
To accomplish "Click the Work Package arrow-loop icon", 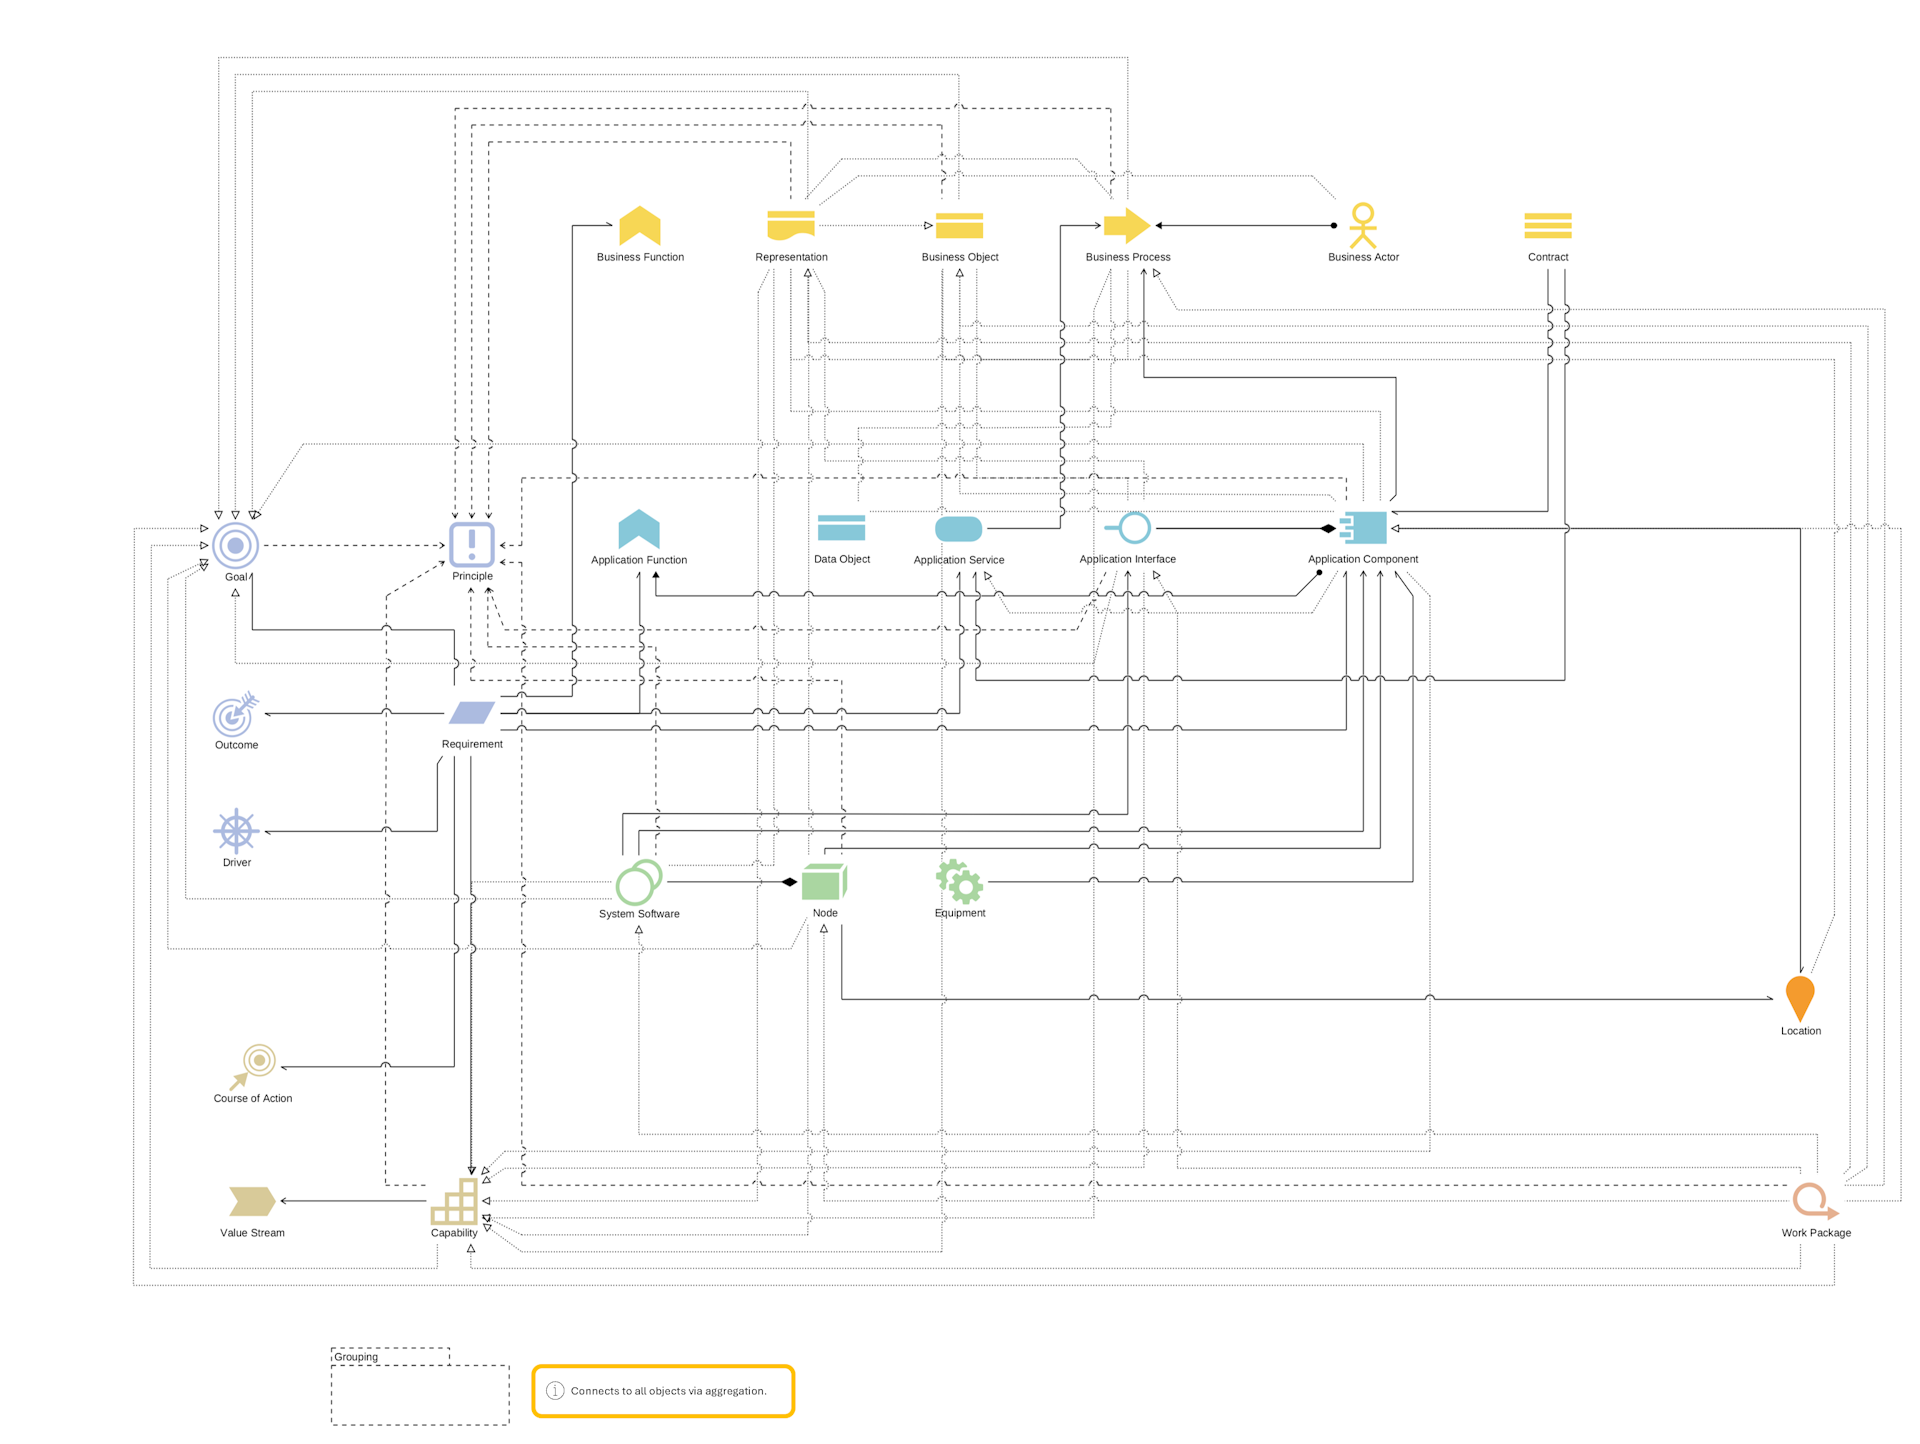I will [1809, 1200].
